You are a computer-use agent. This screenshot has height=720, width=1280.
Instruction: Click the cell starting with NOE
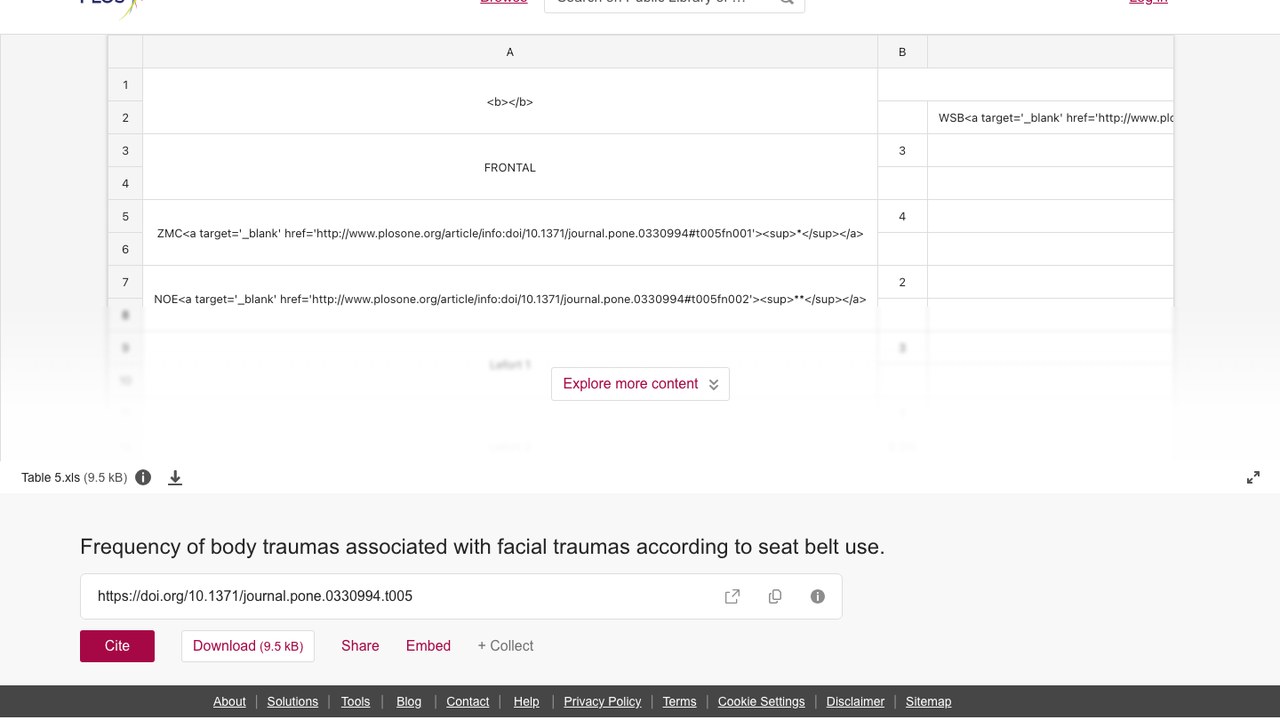tap(510, 299)
